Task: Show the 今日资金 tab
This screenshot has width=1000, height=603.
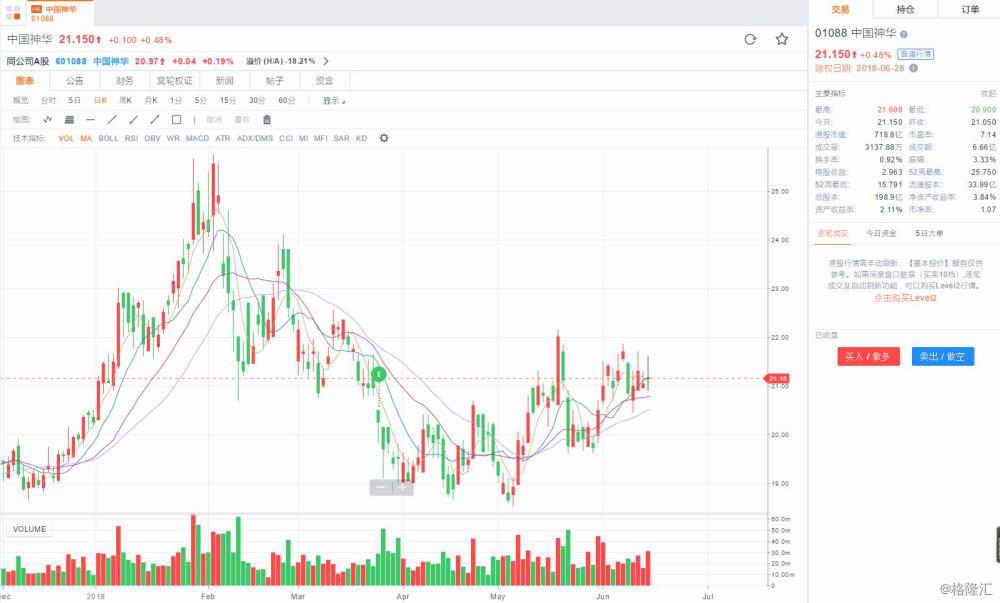Action: click(881, 233)
